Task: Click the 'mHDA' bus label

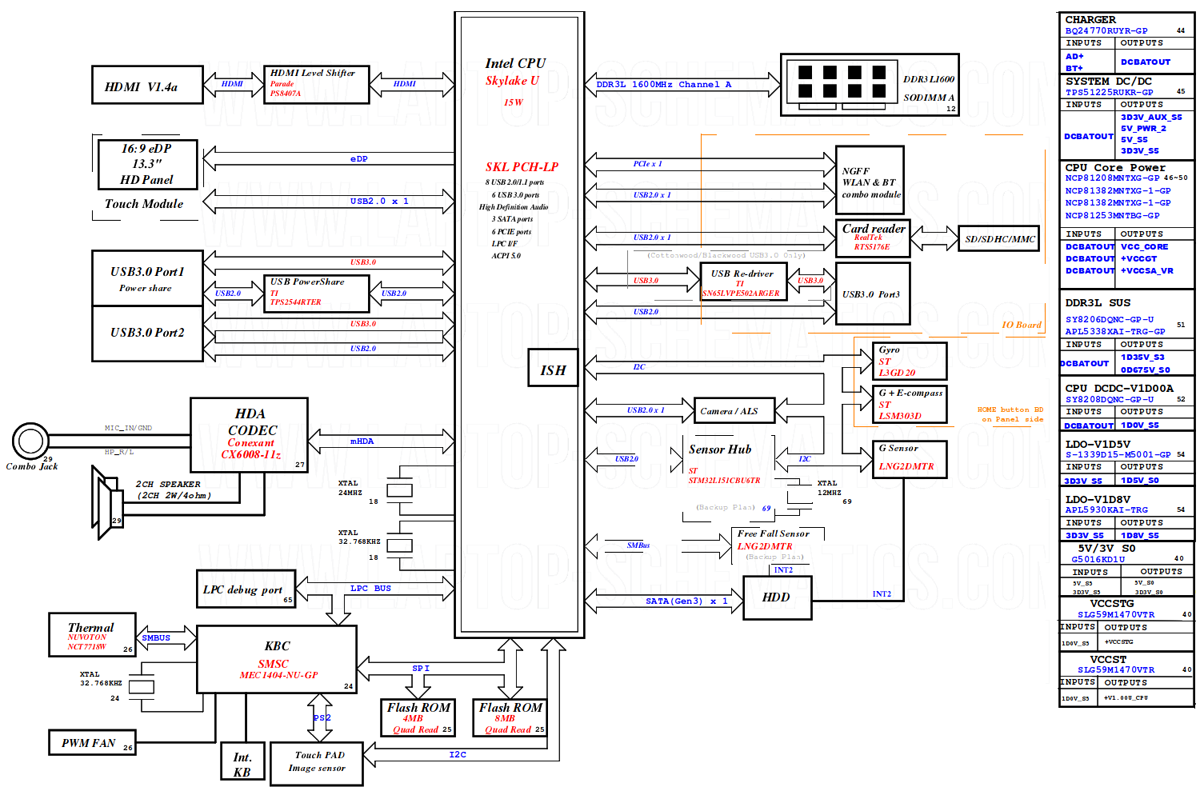Action: click(361, 440)
